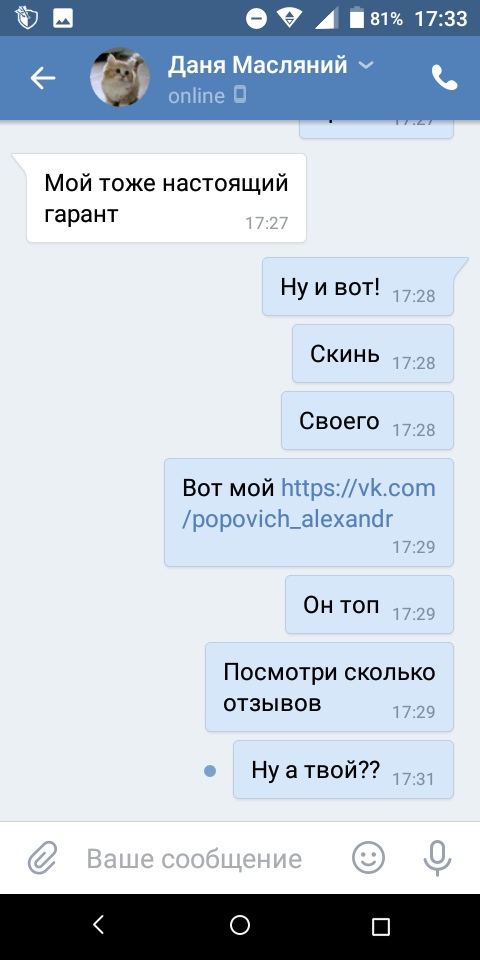480x960 pixels.
Task: Tap the Android recent apps square button
Action: 381,926
